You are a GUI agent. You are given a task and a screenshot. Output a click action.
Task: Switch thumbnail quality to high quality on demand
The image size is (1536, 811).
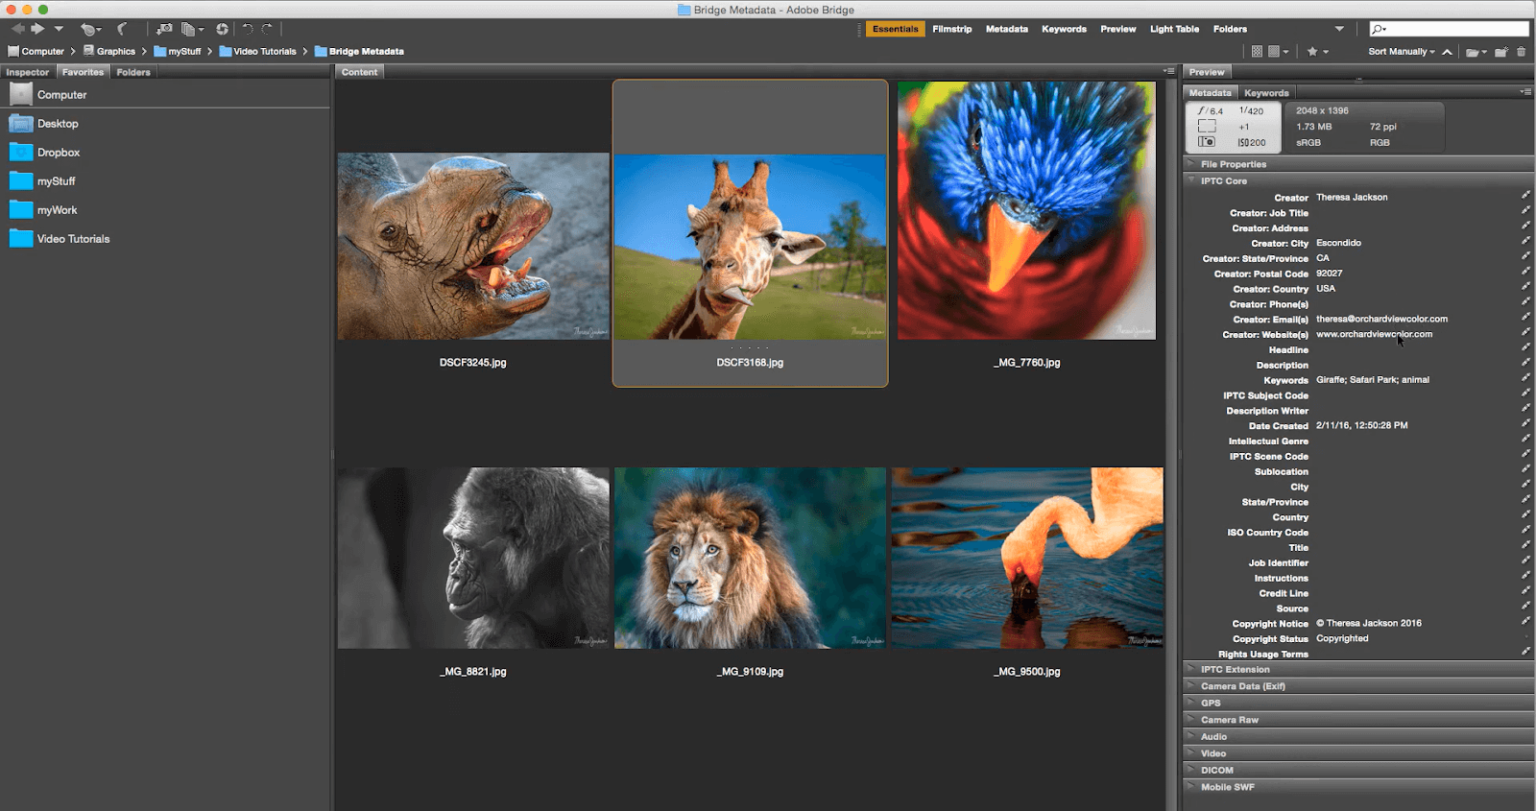(x=1277, y=52)
